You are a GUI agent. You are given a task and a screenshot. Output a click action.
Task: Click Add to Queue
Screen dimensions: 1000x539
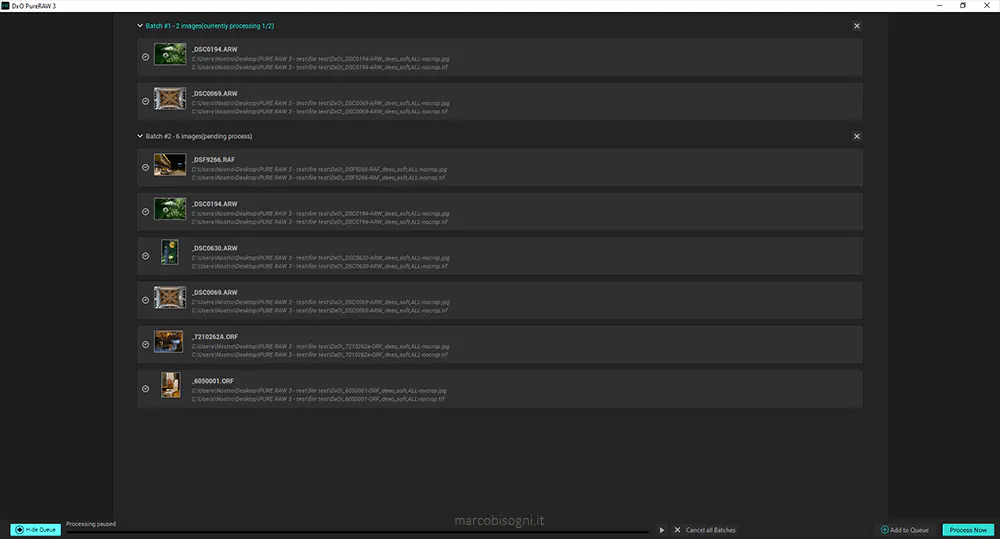pyautogui.click(x=904, y=530)
